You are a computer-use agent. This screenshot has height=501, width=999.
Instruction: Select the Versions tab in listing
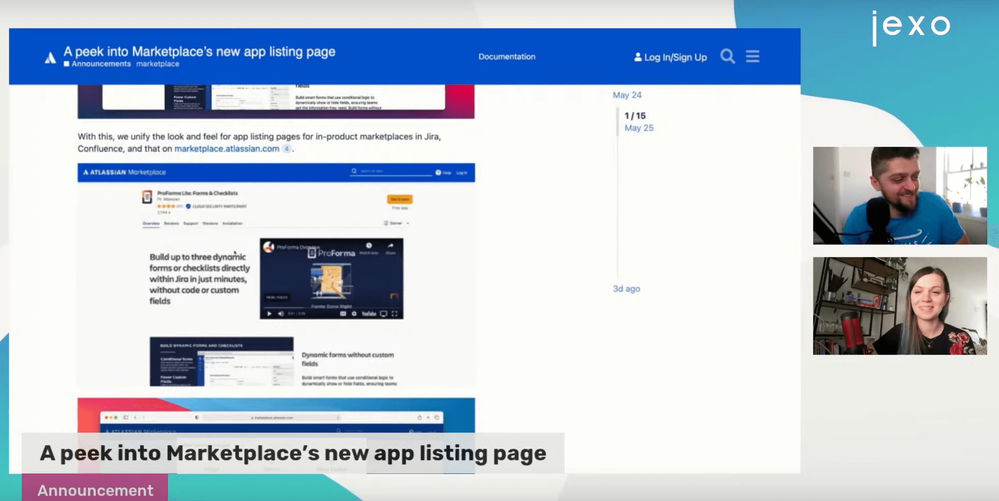(x=210, y=224)
